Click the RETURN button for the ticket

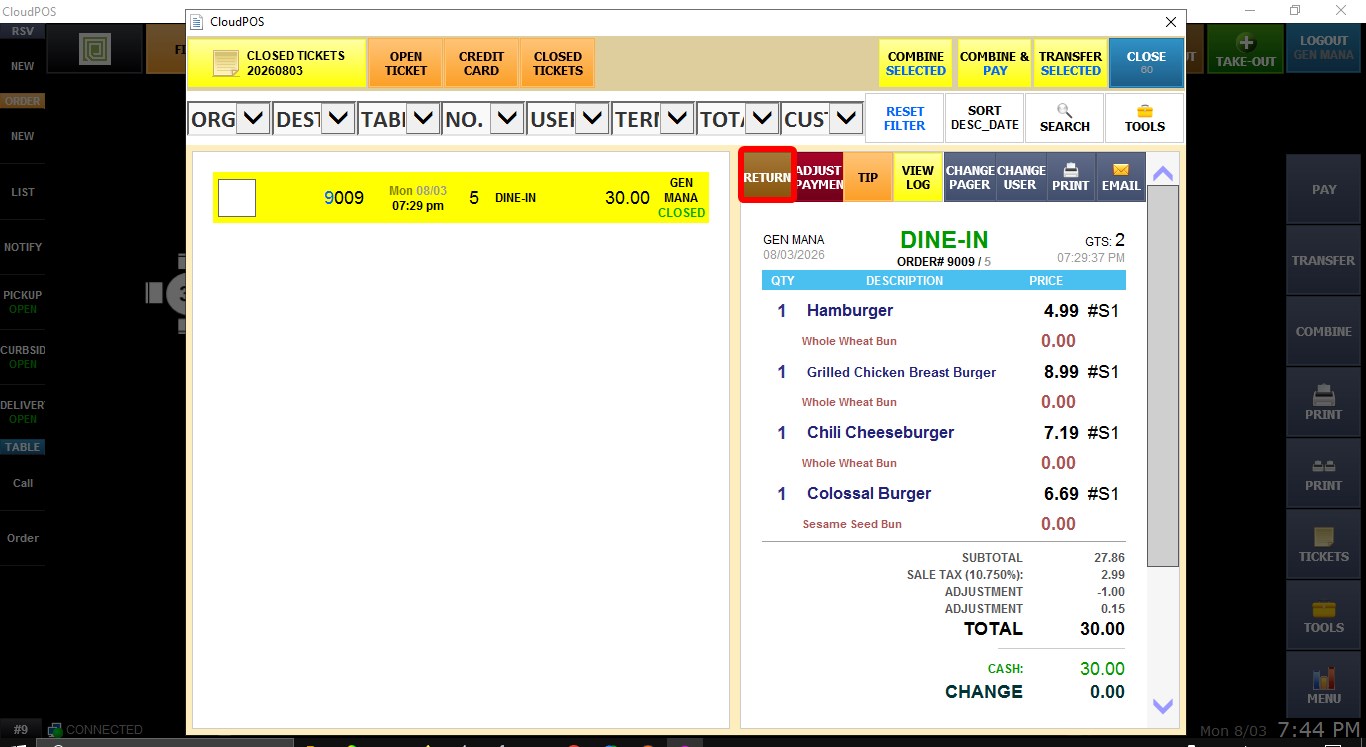[767, 177]
